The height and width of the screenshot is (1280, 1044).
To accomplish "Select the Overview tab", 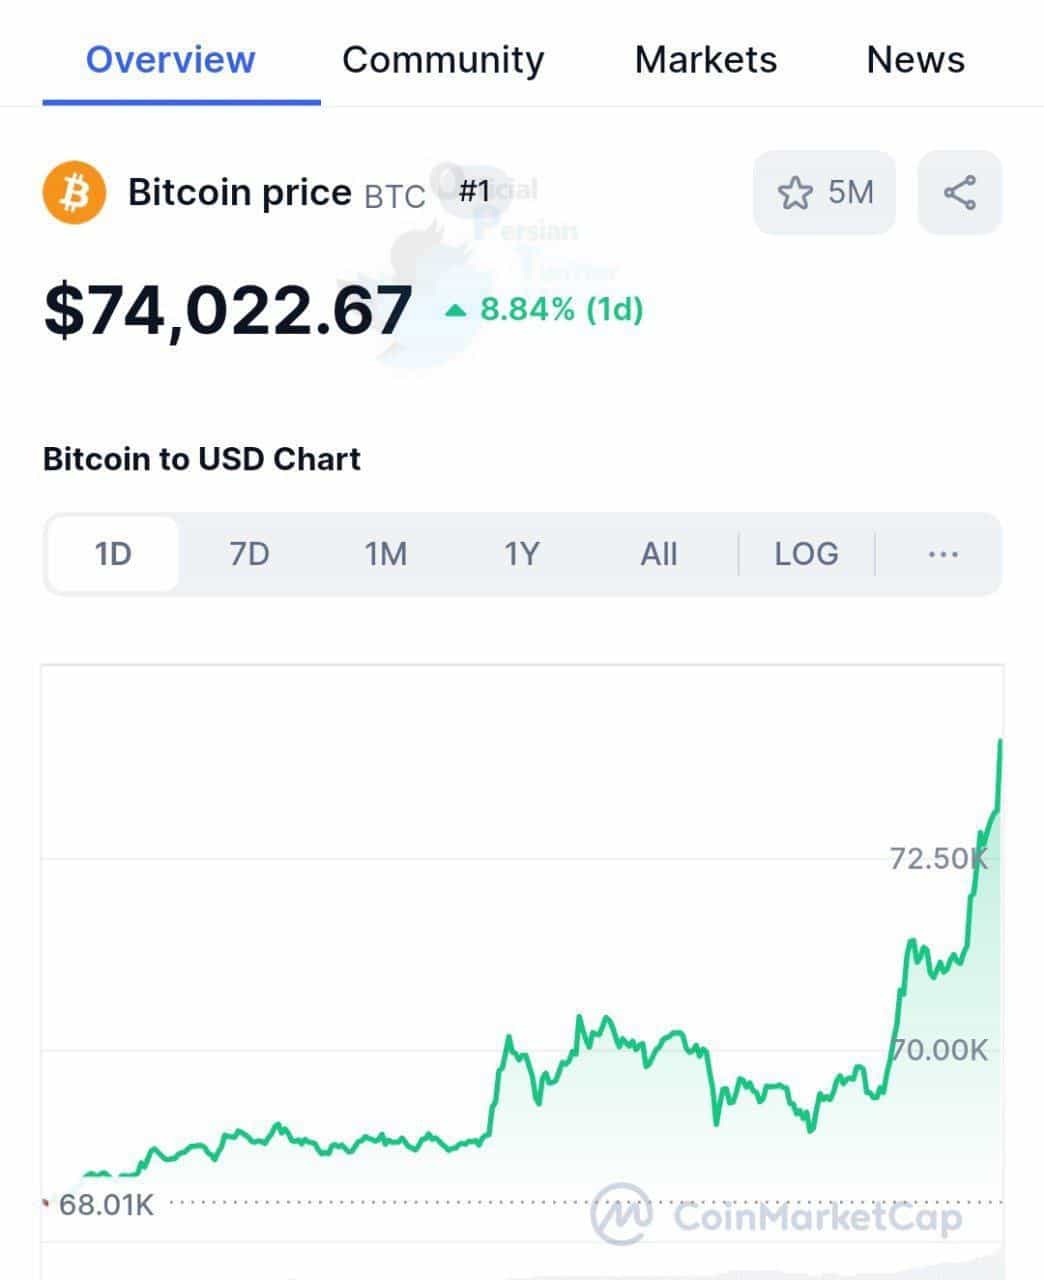I will point(171,60).
